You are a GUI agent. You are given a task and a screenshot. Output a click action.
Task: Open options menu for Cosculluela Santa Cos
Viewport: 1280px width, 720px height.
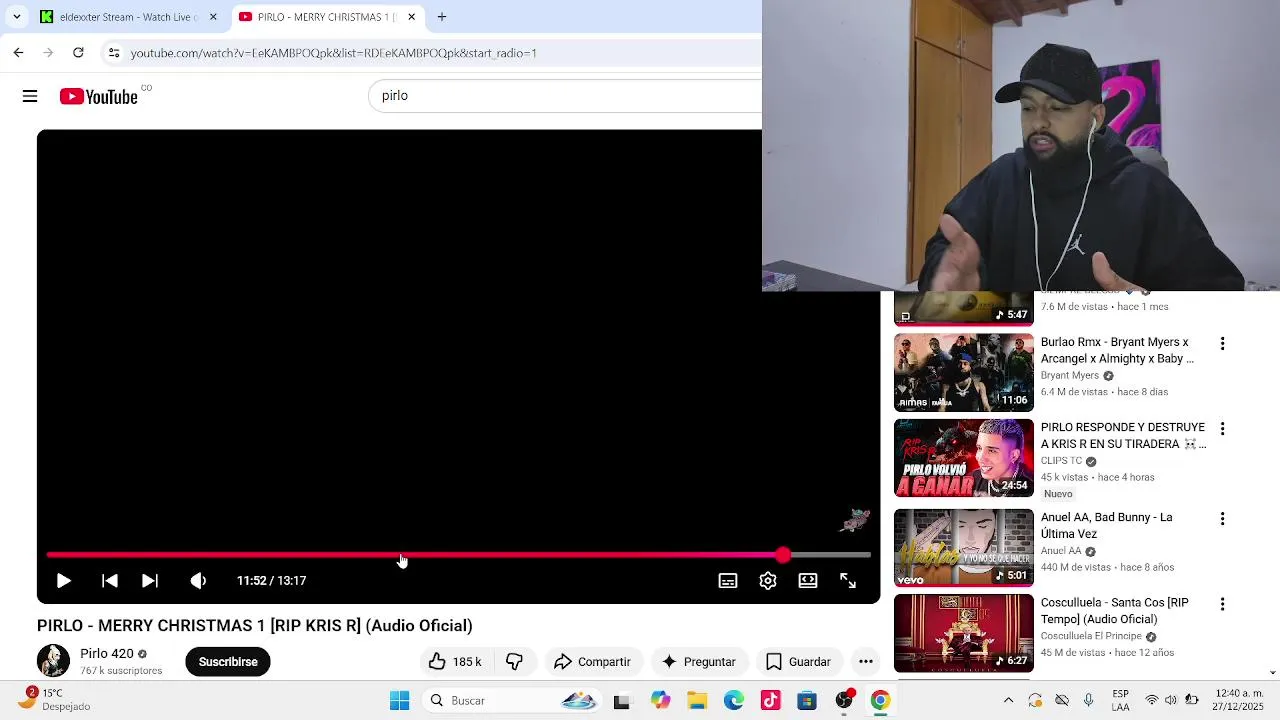pos(1222,604)
